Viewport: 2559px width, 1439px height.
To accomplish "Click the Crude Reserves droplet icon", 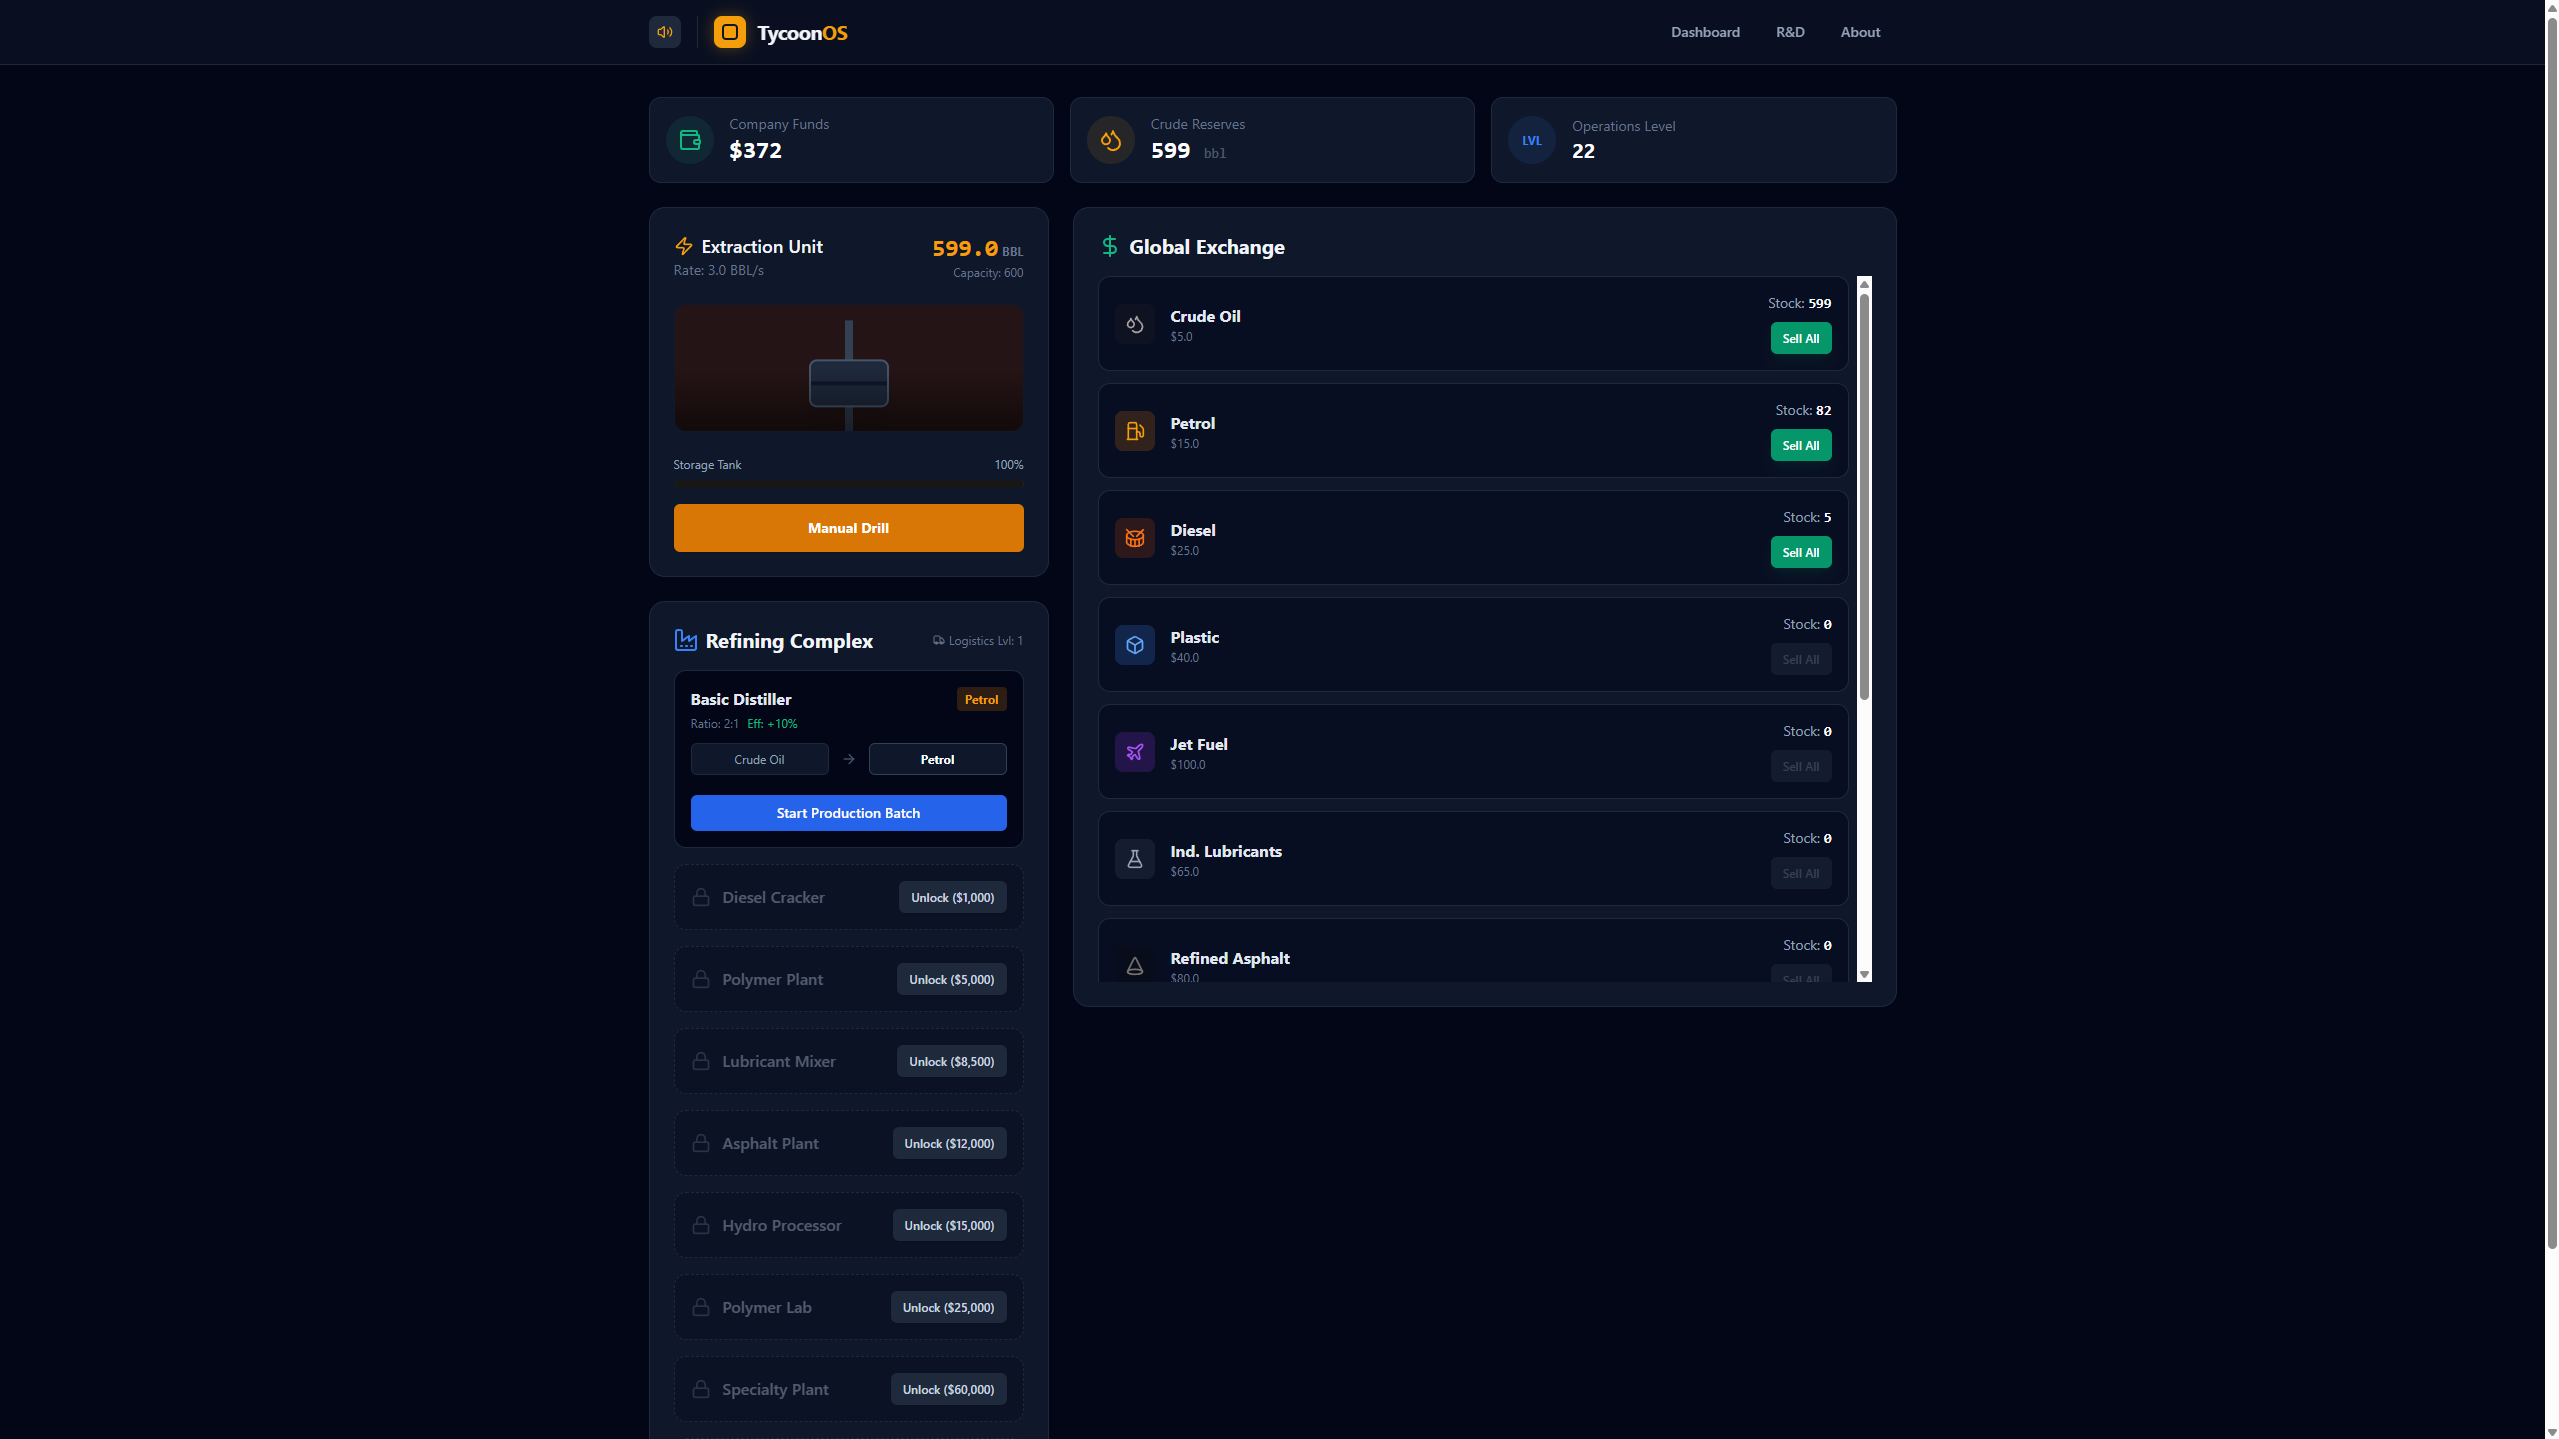I will tap(1110, 140).
